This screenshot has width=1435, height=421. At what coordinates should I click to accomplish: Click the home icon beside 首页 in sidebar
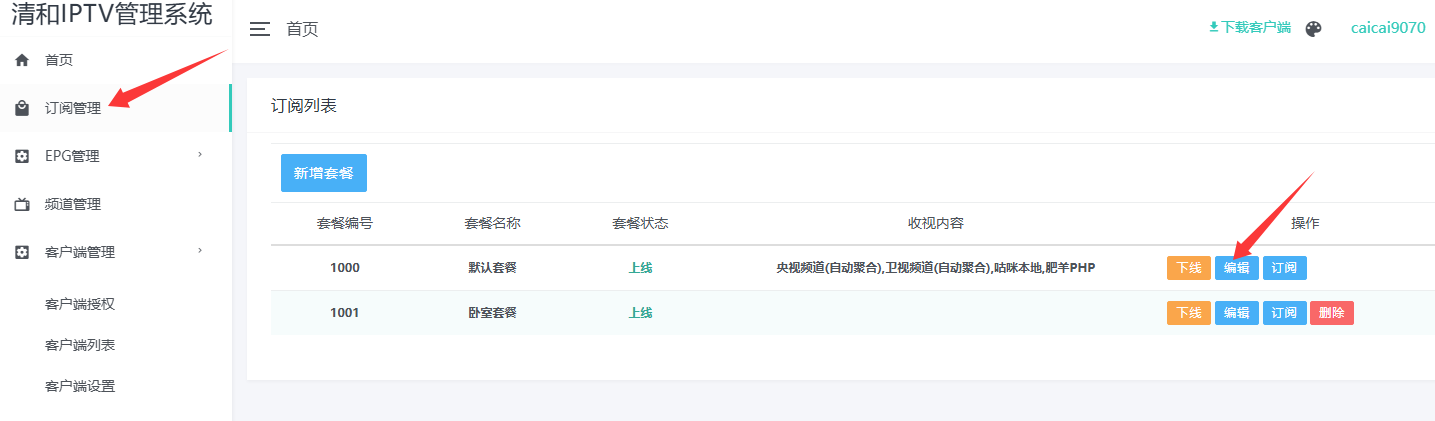pyautogui.click(x=22, y=60)
